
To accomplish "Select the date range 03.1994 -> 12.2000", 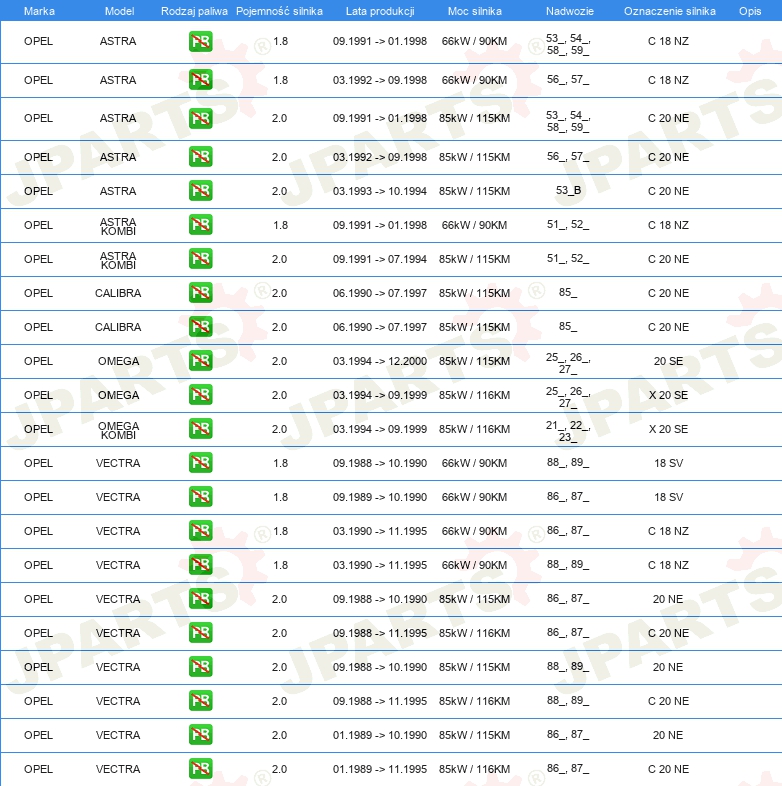I will click(x=379, y=361).
